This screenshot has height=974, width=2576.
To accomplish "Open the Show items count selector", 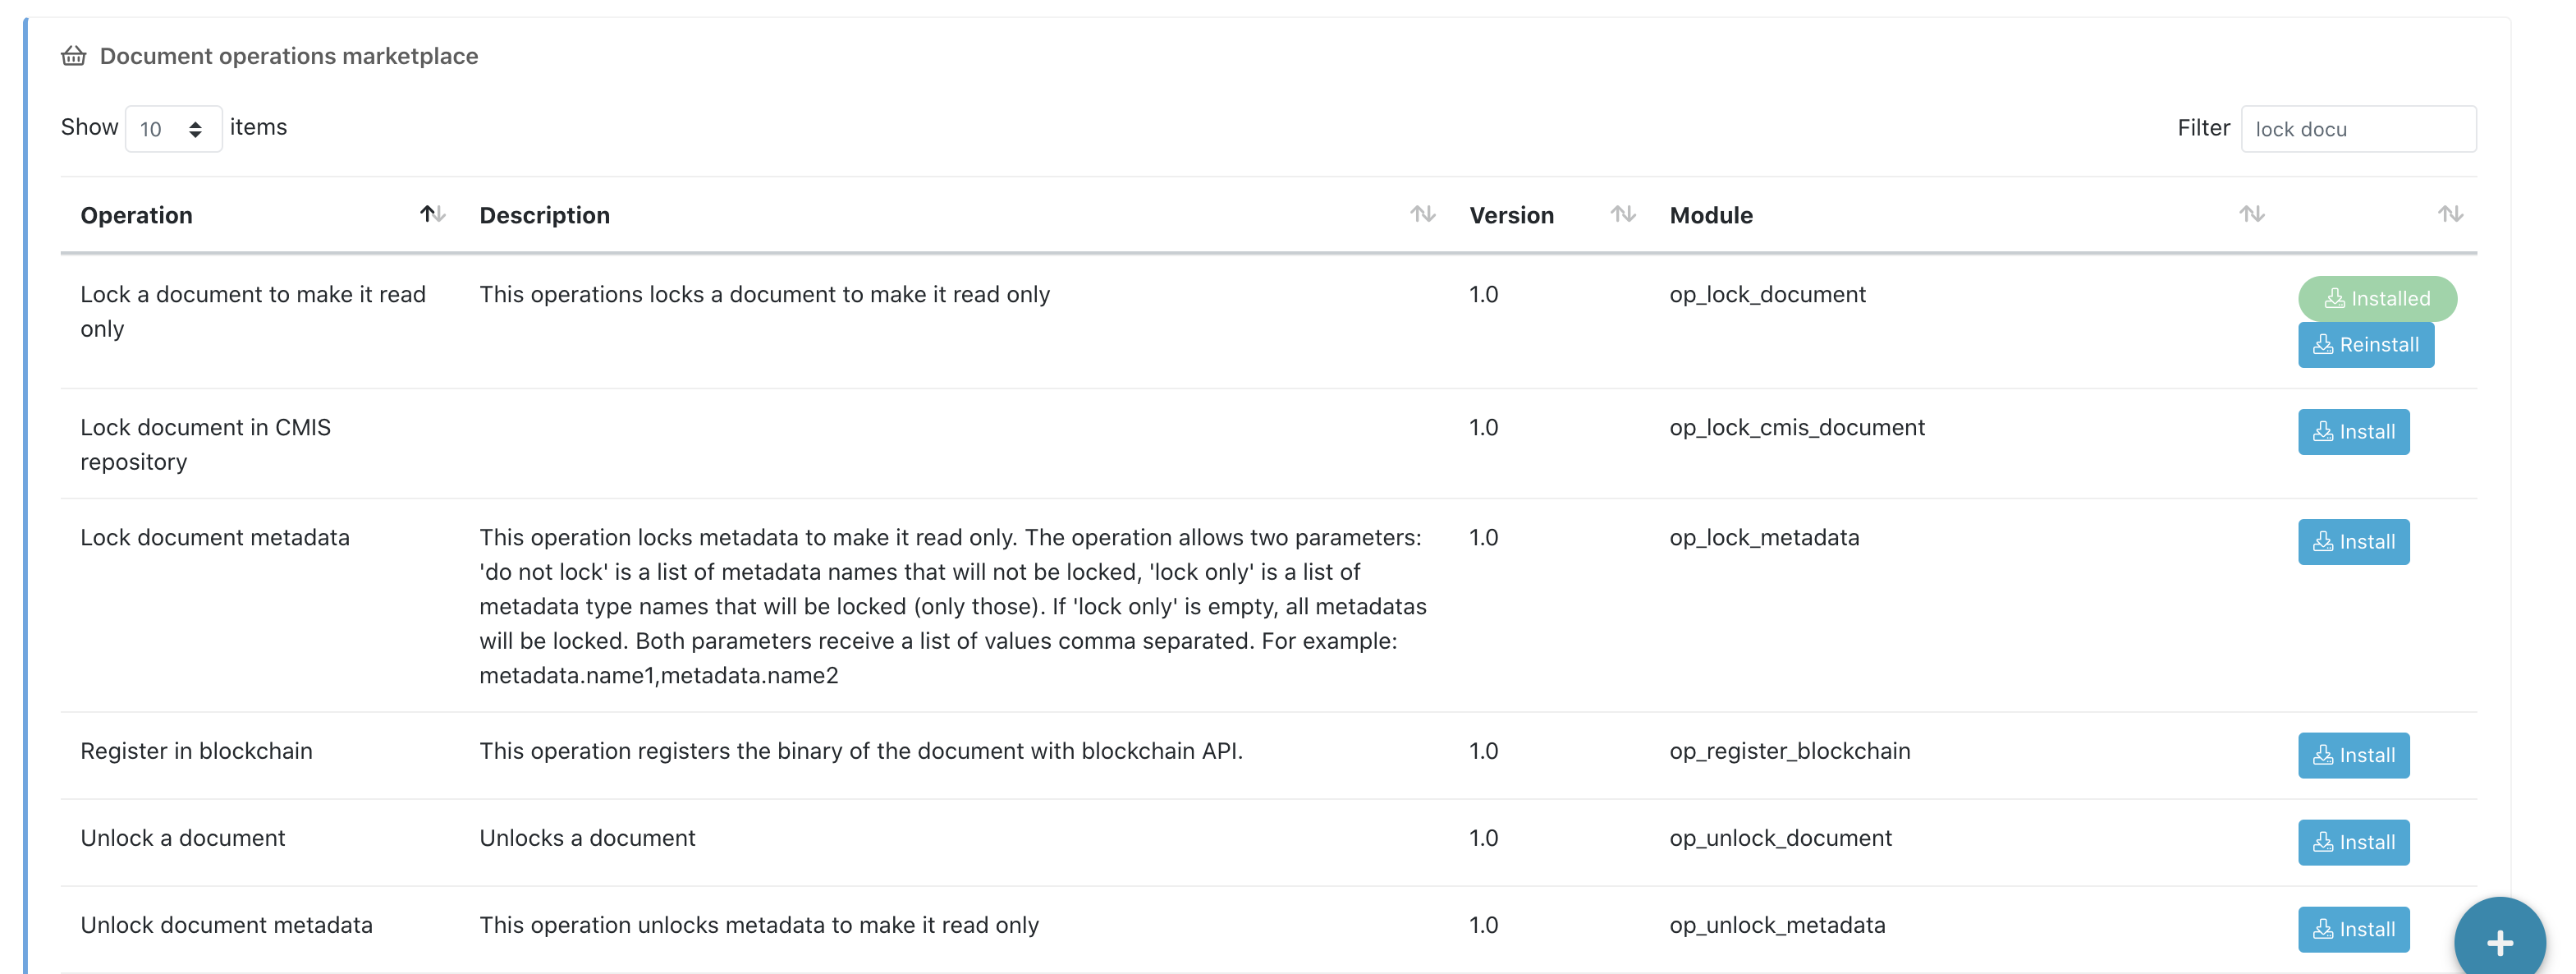I will 173,128.
